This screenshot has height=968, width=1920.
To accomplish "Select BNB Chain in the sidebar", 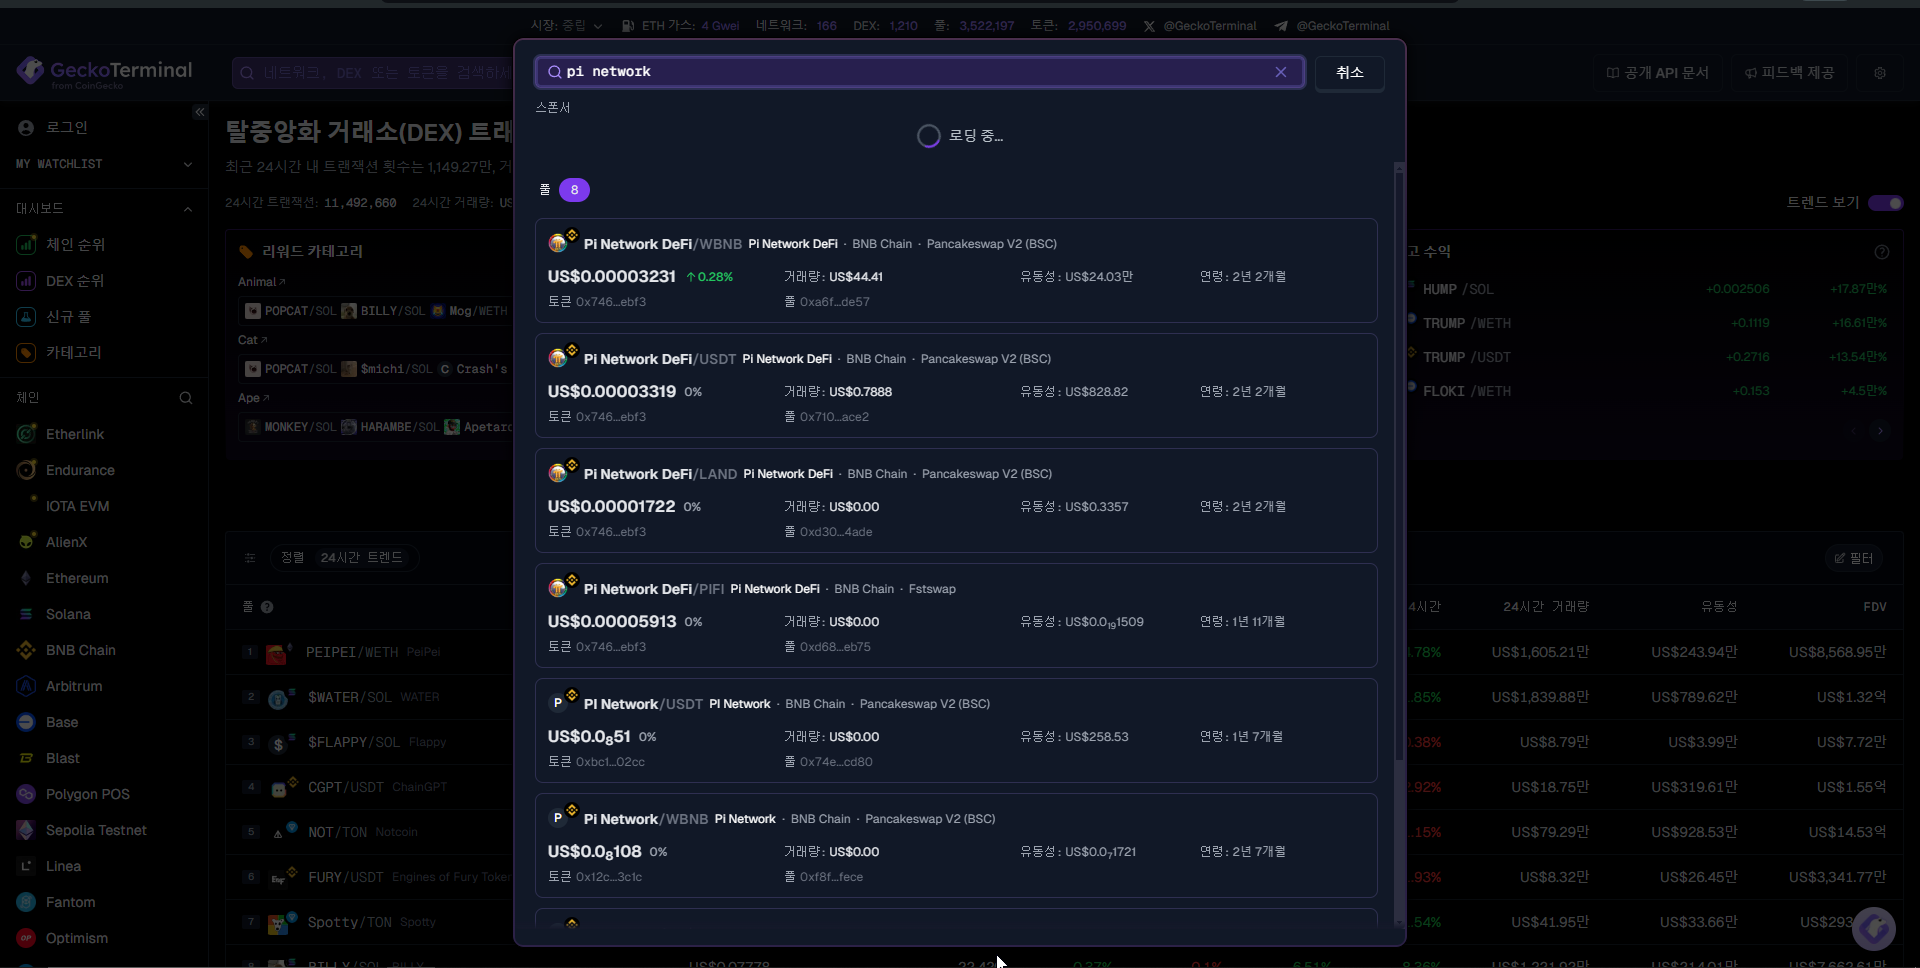I will 67,650.
